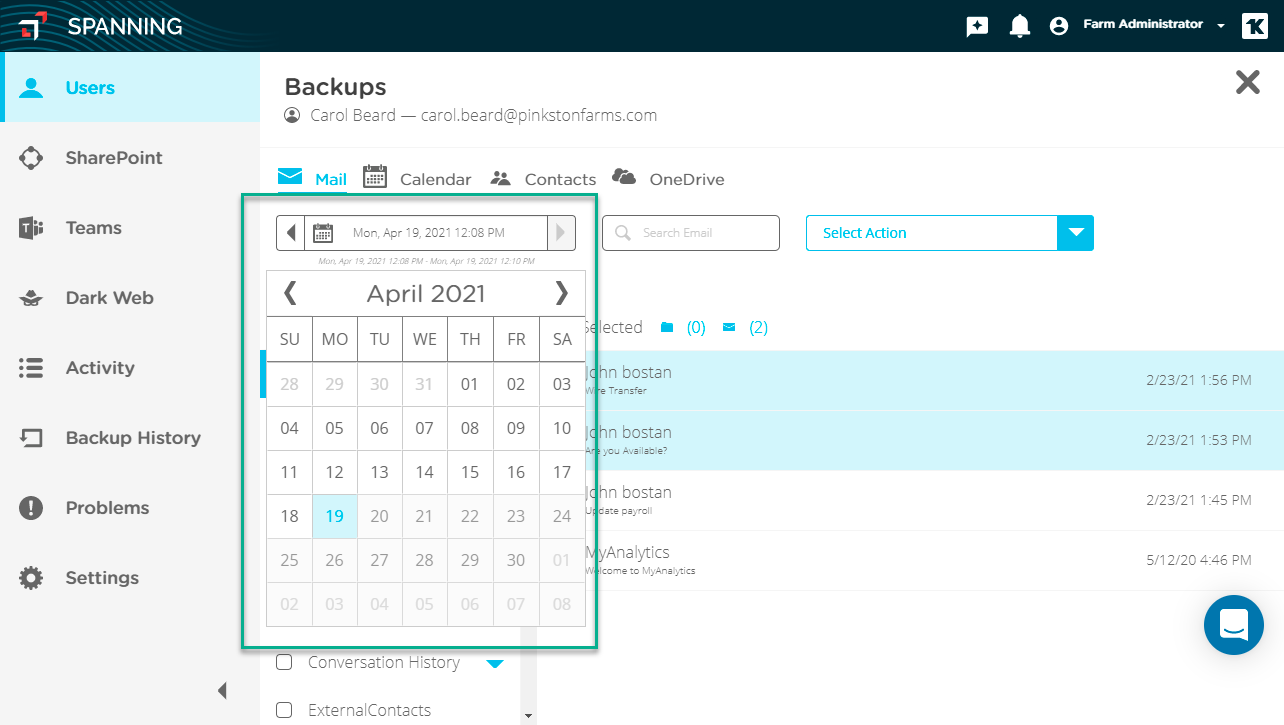Select April 01 in the calendar
Image resolution: width=1284 pixels, height=725 pixels.
(470, 384)
